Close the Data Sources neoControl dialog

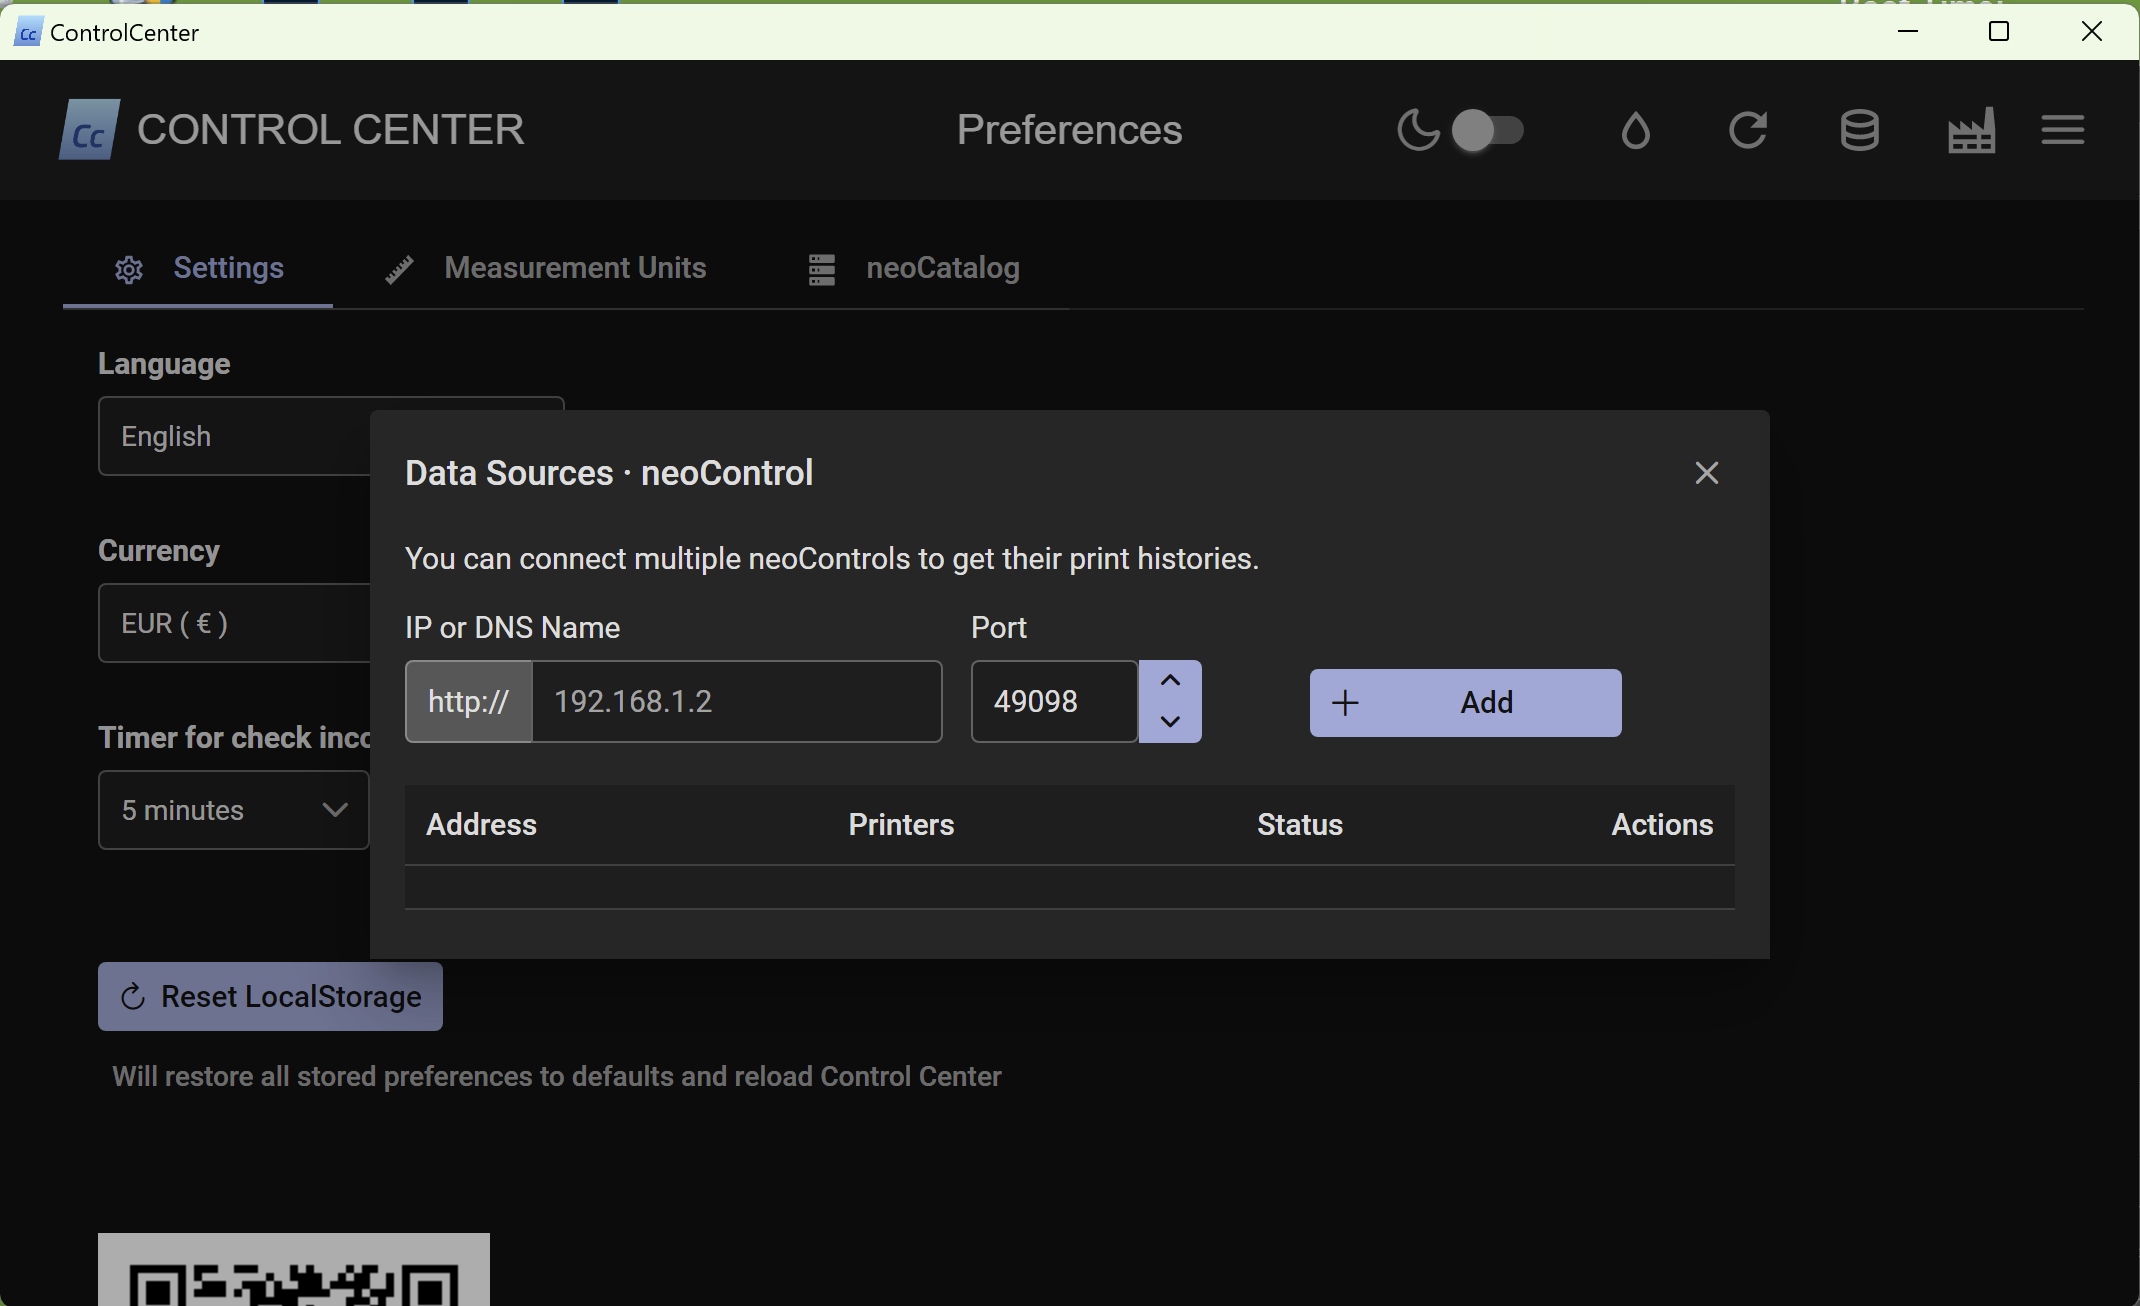(1706, 473)
